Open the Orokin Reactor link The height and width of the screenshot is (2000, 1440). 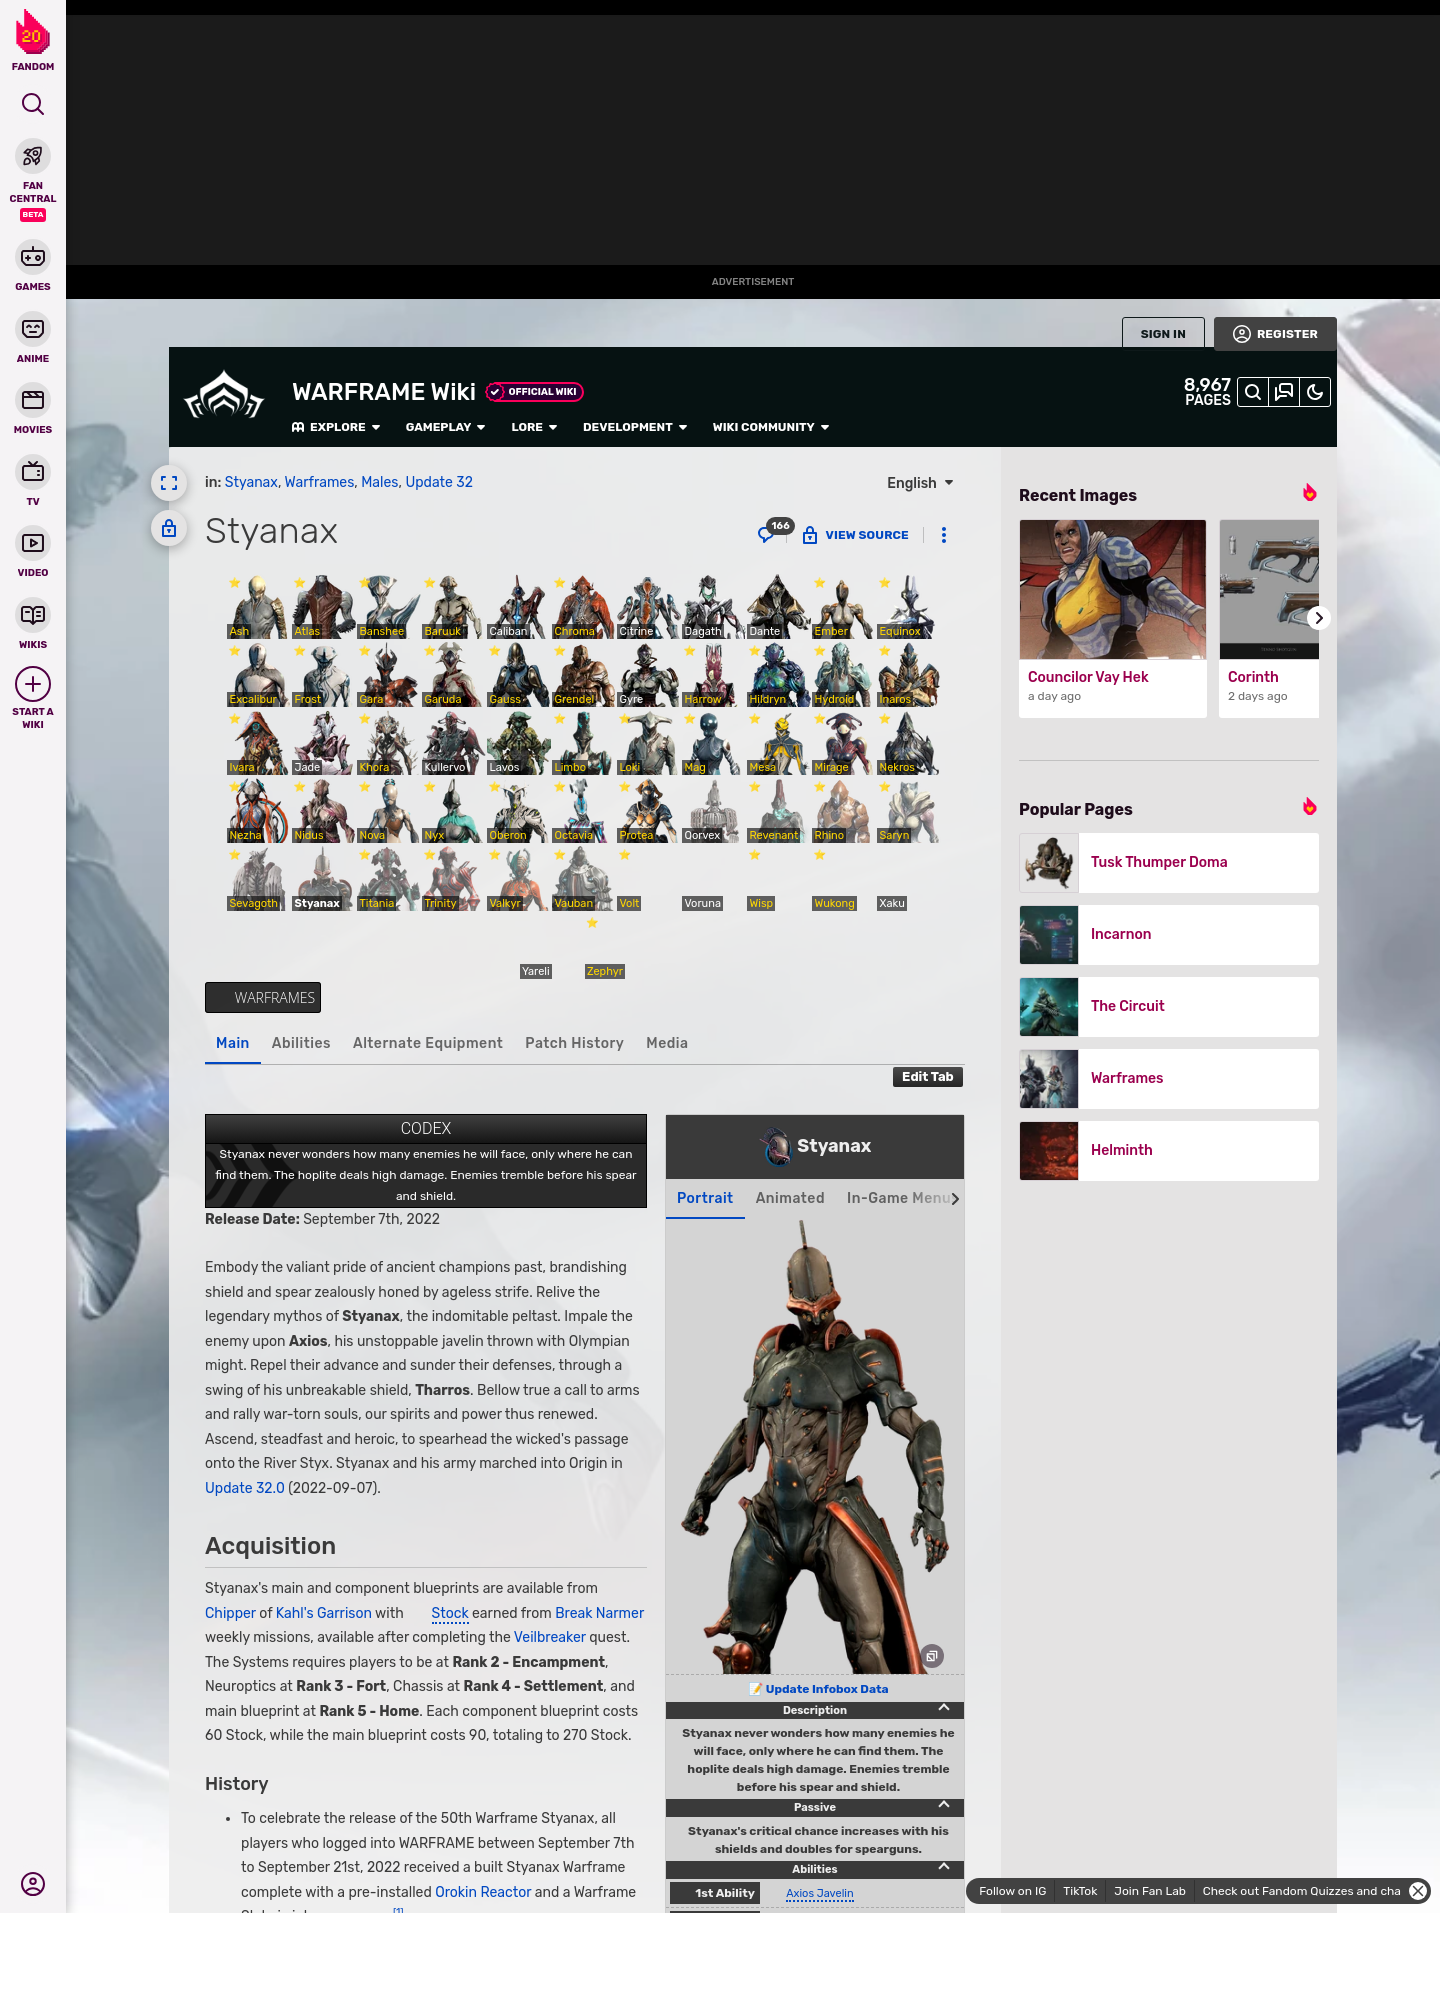pyautogui.click(x=483, y=1892)
